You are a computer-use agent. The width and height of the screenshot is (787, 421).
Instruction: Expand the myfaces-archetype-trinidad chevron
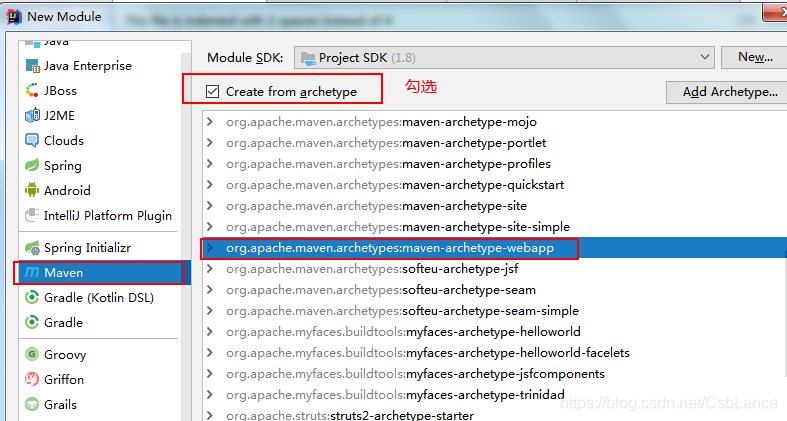pyautogui.click(x=210, y=395)
